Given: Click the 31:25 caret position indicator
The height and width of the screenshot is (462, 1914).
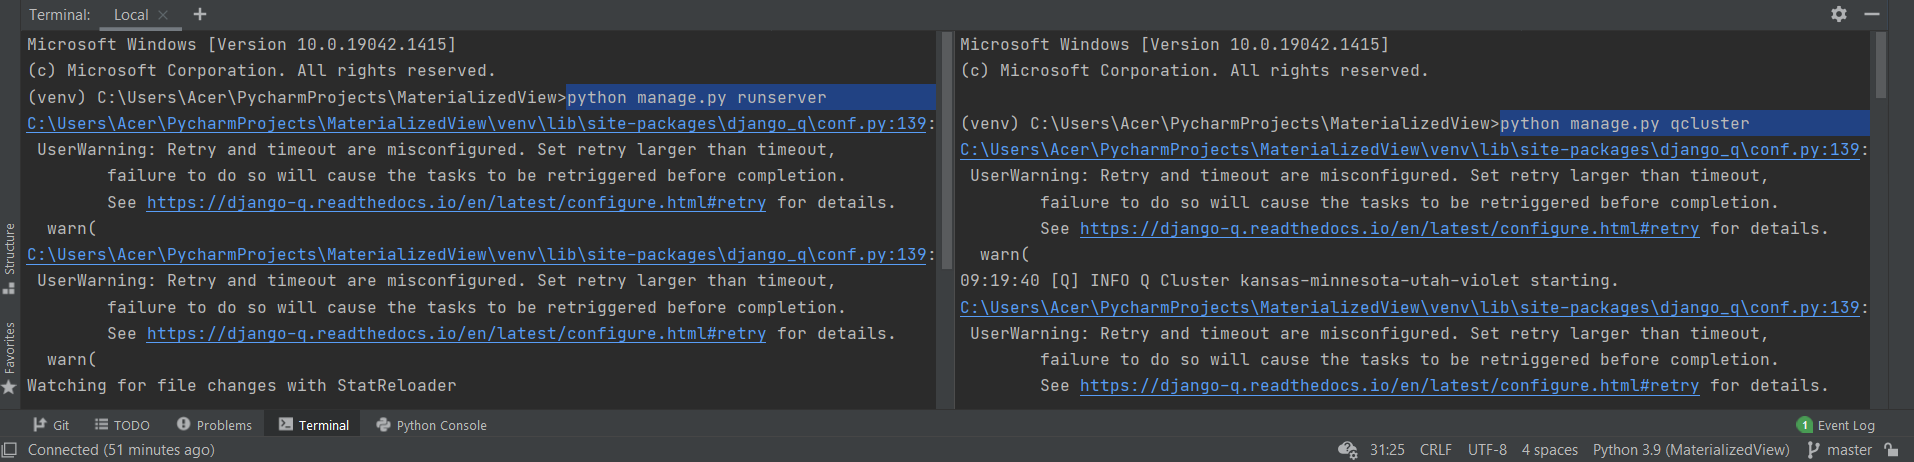Looking at the screenshot, I should pos(1387,450).
